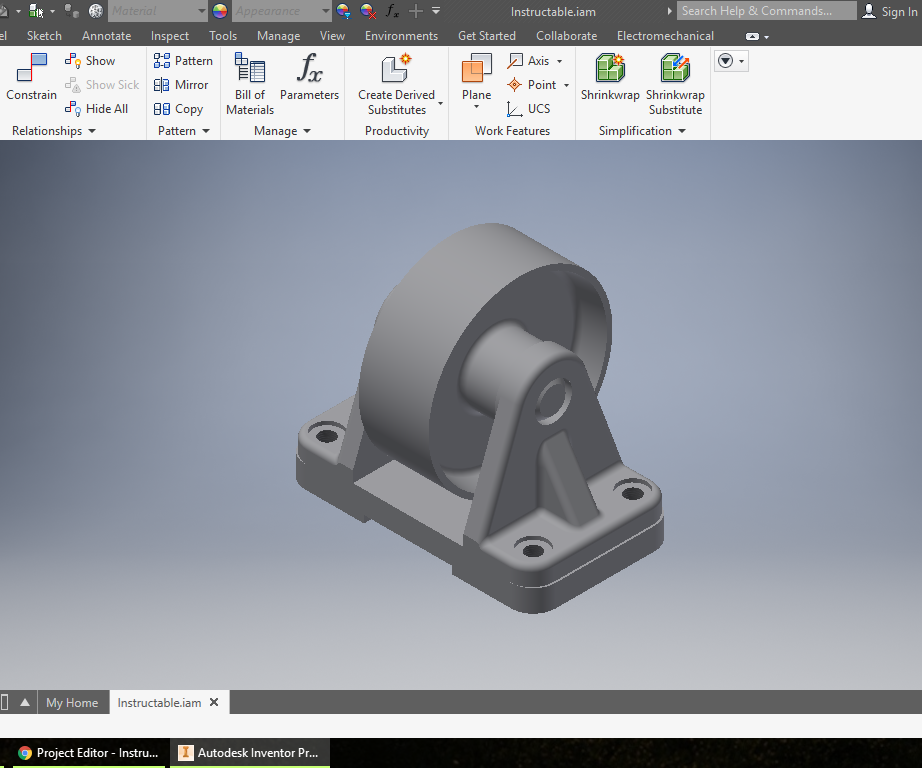
Task: Select the Mirror components tool
Action: (x=182, y=84)
